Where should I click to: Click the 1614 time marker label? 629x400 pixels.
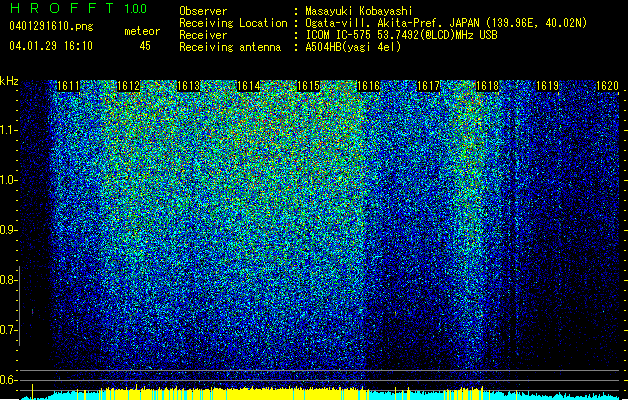pos(248,86)
